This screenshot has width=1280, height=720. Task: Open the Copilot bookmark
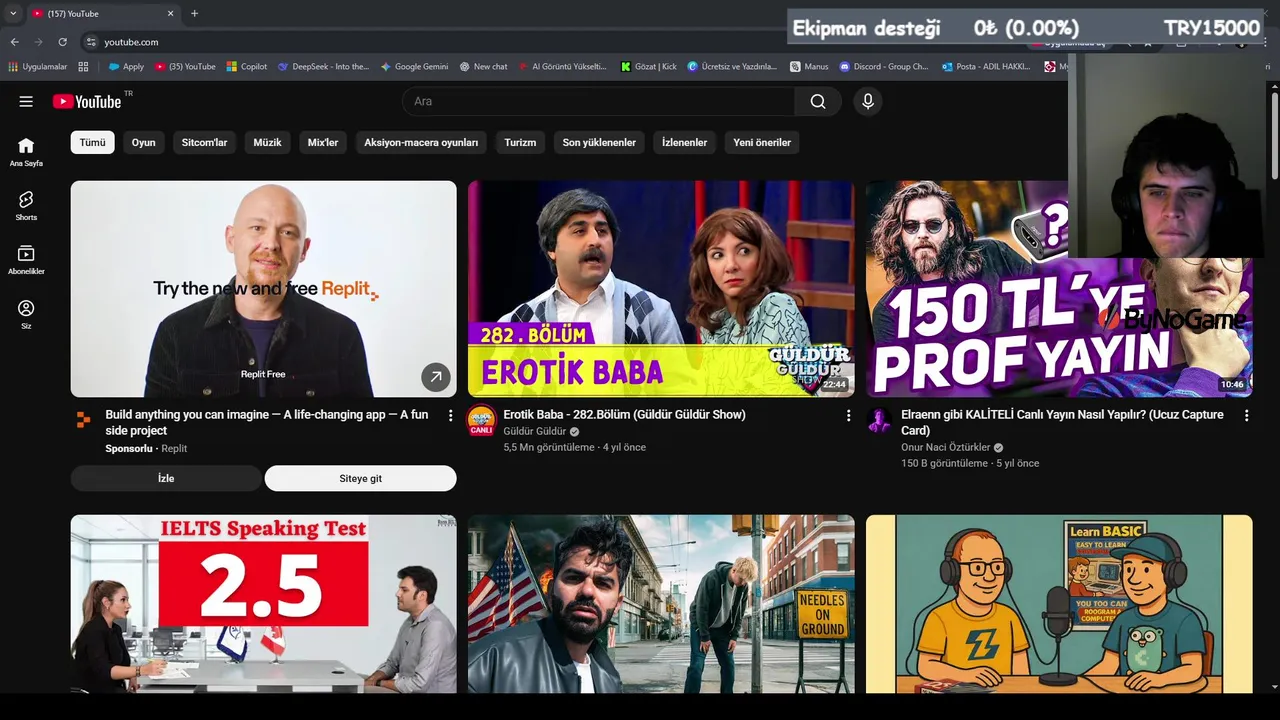pos(246,66)
